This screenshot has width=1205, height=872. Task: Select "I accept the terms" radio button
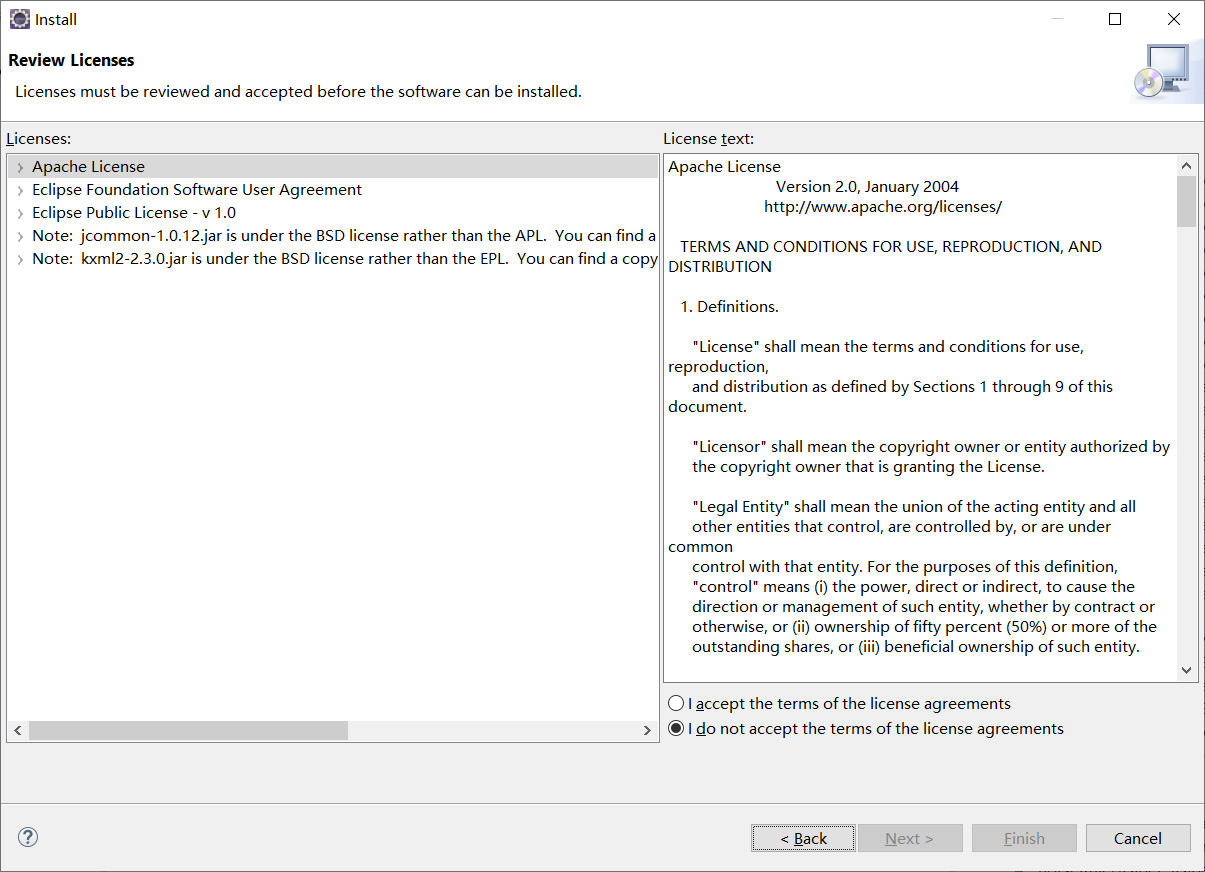[x=676, y=704]
